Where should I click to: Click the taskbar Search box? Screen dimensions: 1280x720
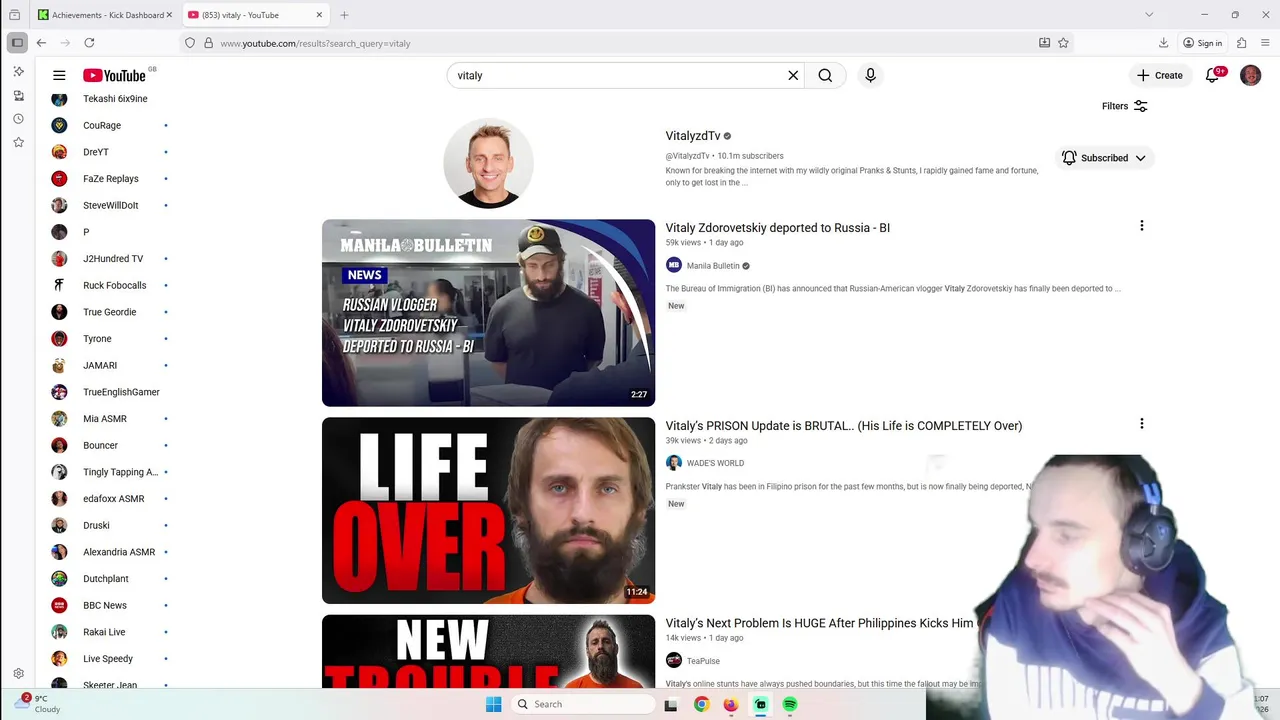point(583,704)
